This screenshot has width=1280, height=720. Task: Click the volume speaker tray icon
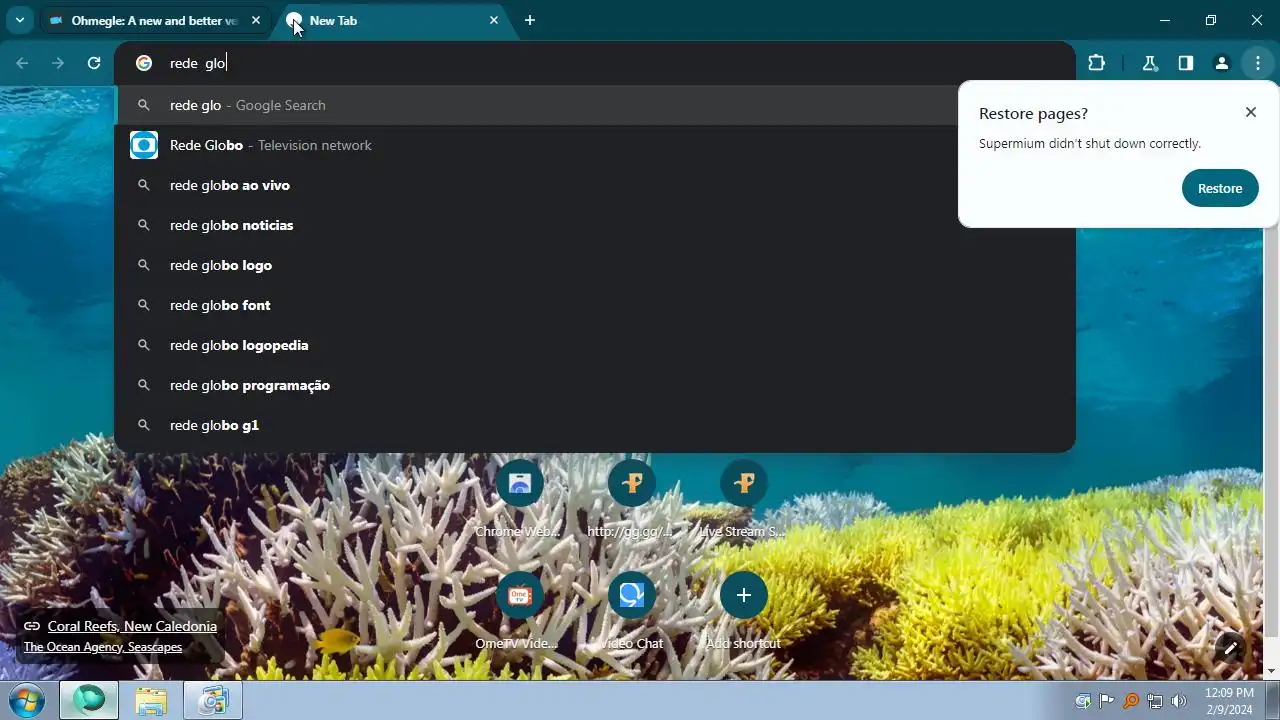(x=1179, y=701)
